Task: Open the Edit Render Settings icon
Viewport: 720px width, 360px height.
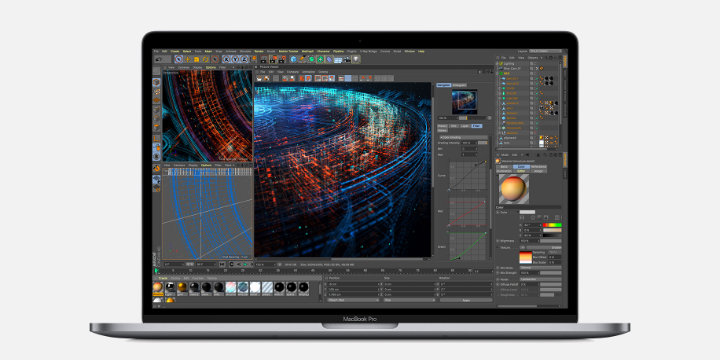Action: [283, 59]
